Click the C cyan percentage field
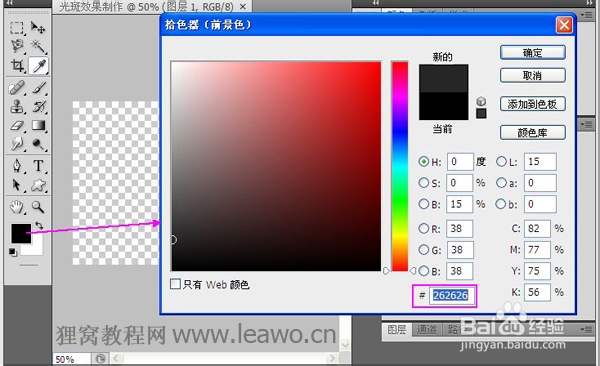This screenshot has height=366, width=600. (x=537, y=229)
